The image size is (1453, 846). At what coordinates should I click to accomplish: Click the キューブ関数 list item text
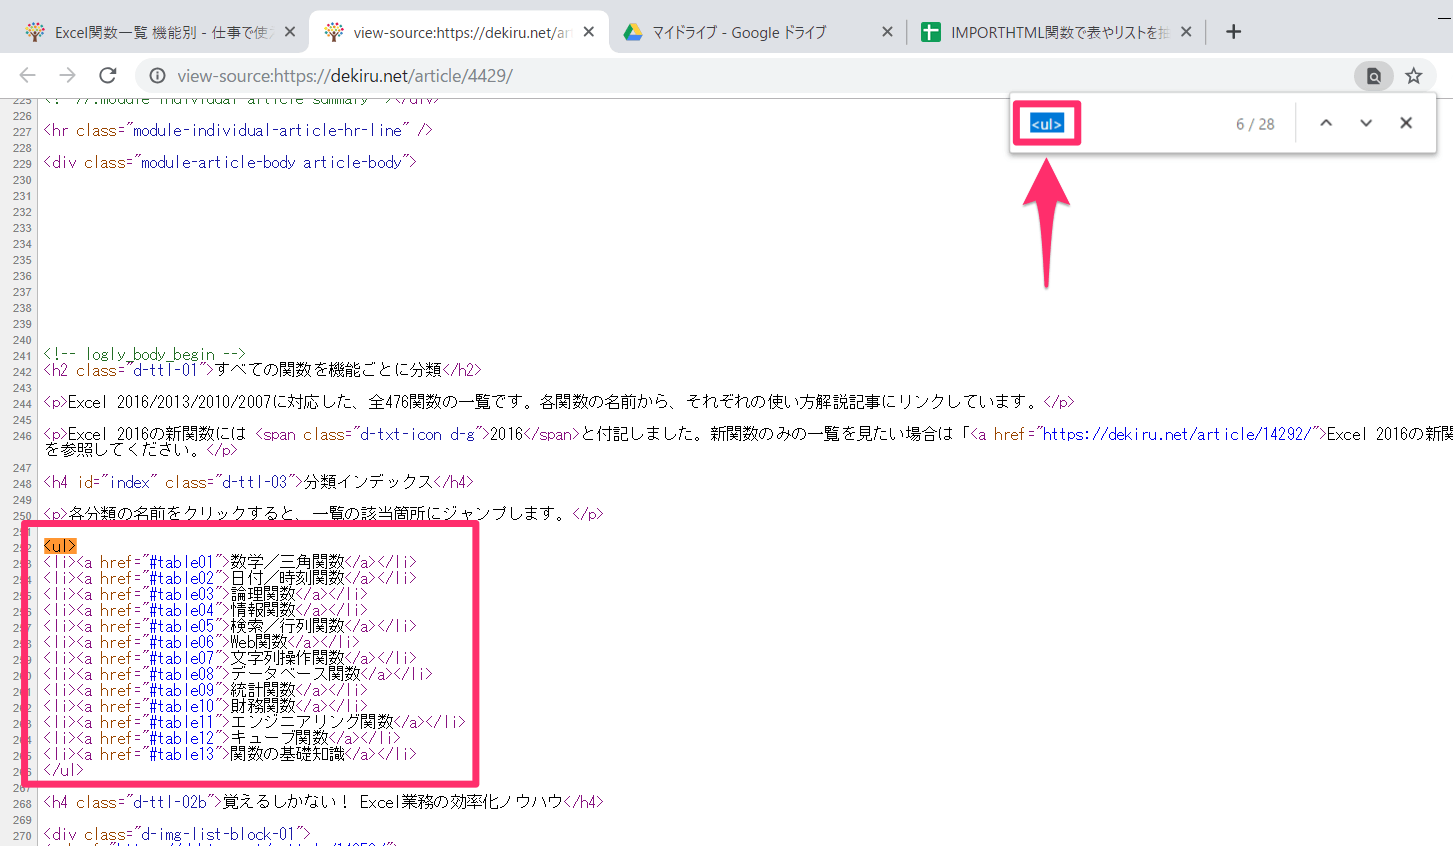pos(279,738)
